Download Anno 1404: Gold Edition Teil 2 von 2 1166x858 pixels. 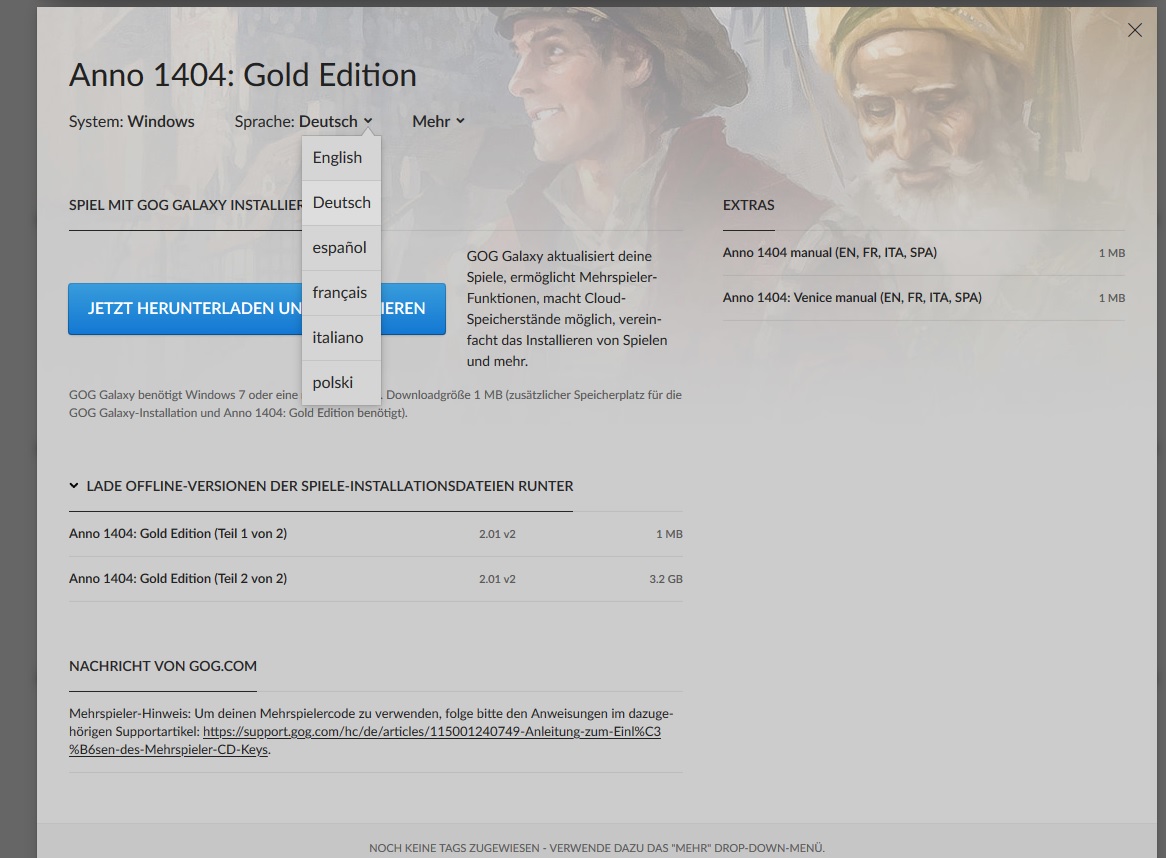pyautogui.click(x=376, y=578)
